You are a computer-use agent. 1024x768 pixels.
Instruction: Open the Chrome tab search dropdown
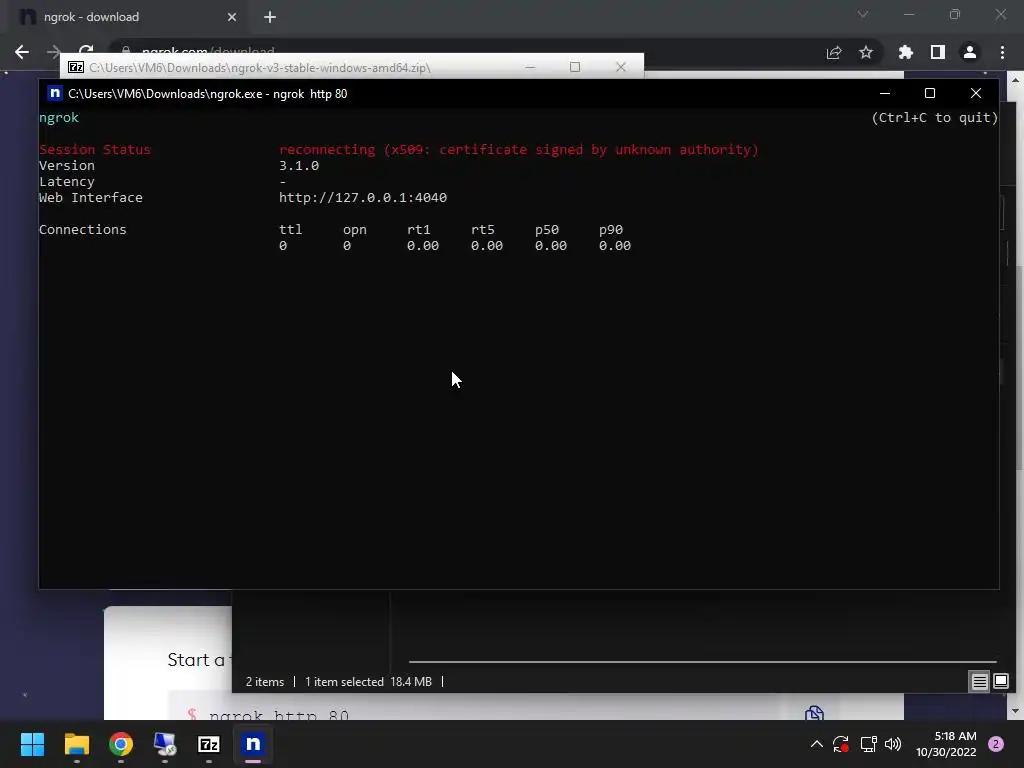(863, 14)
